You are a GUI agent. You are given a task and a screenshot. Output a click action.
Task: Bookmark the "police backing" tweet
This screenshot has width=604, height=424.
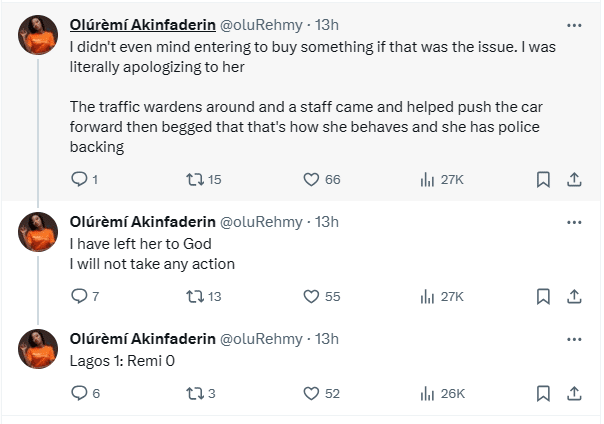[543, 180]
